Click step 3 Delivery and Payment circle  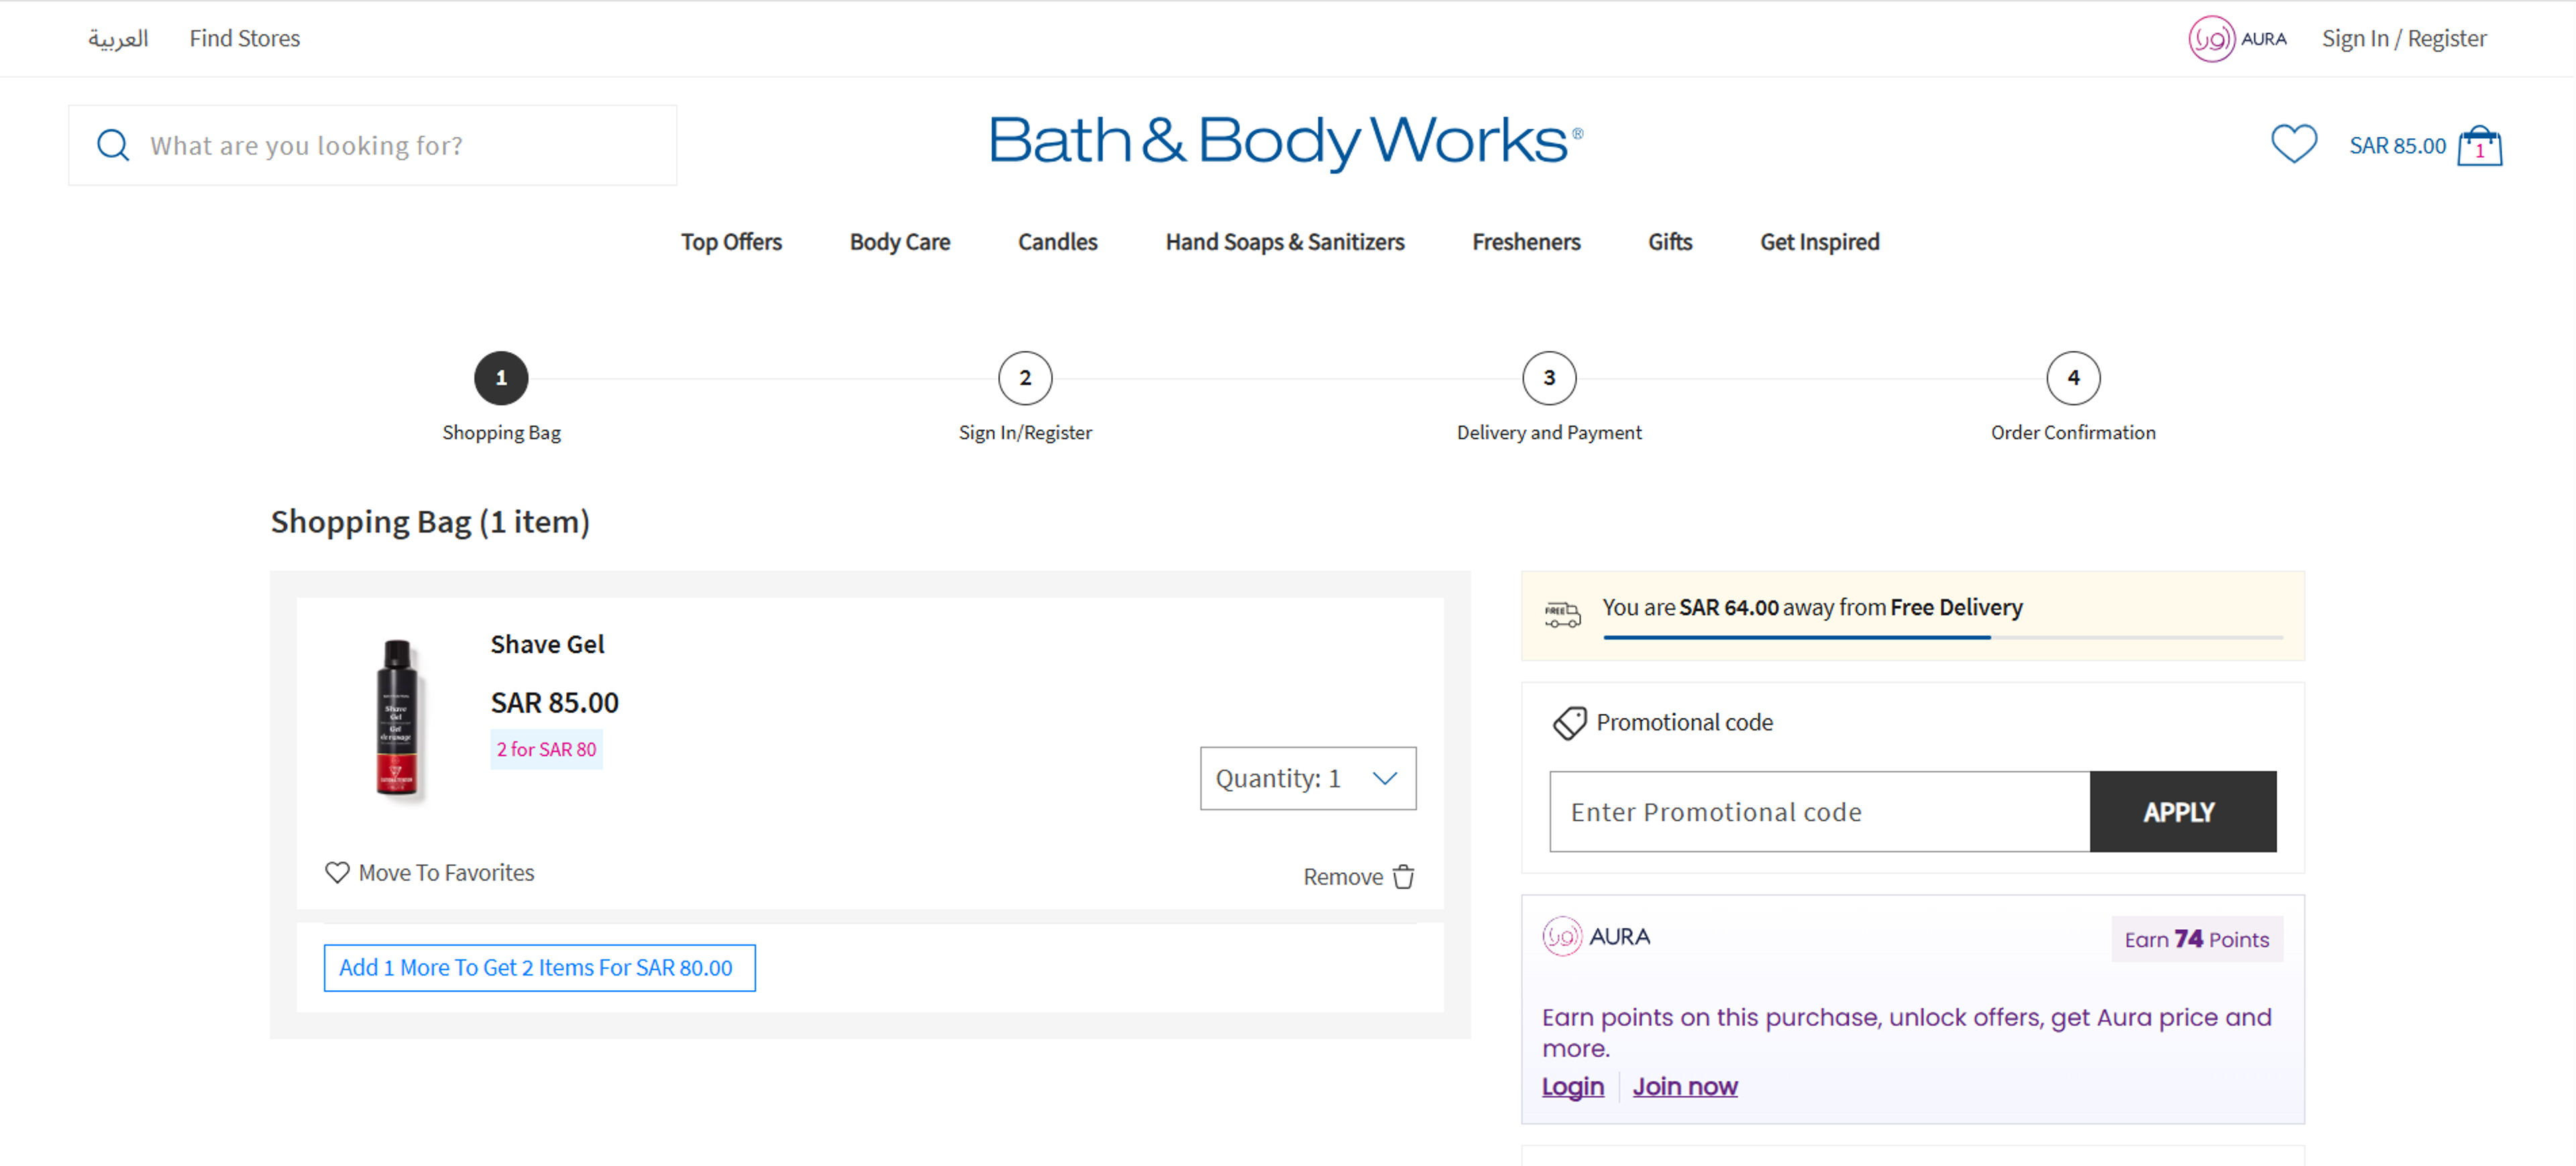[x=1549, y=378]
